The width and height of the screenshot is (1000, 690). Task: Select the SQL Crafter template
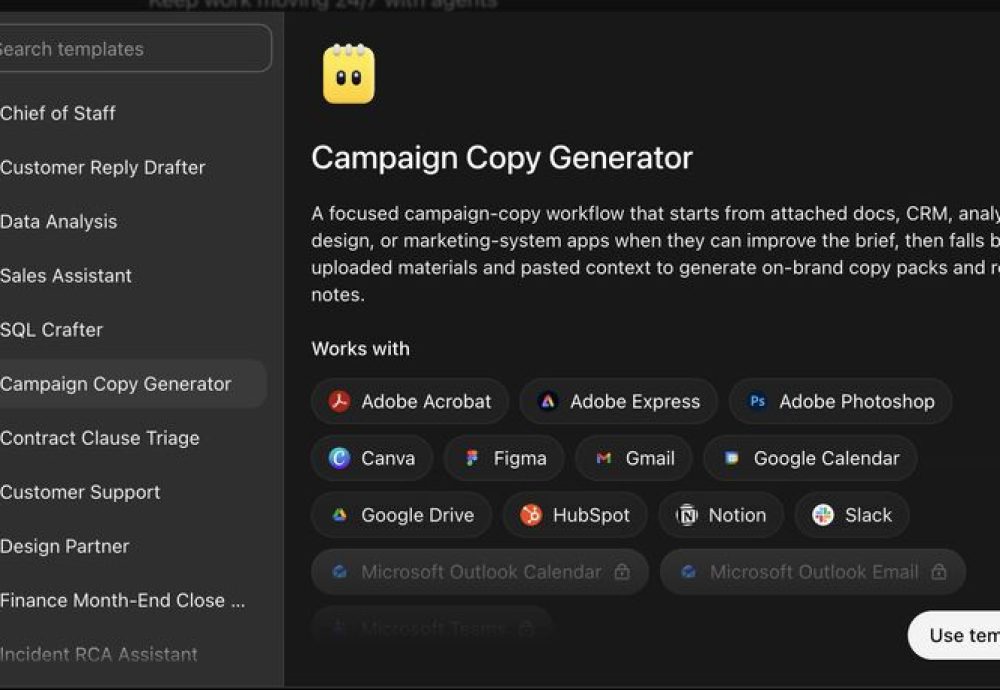(133, 330)
